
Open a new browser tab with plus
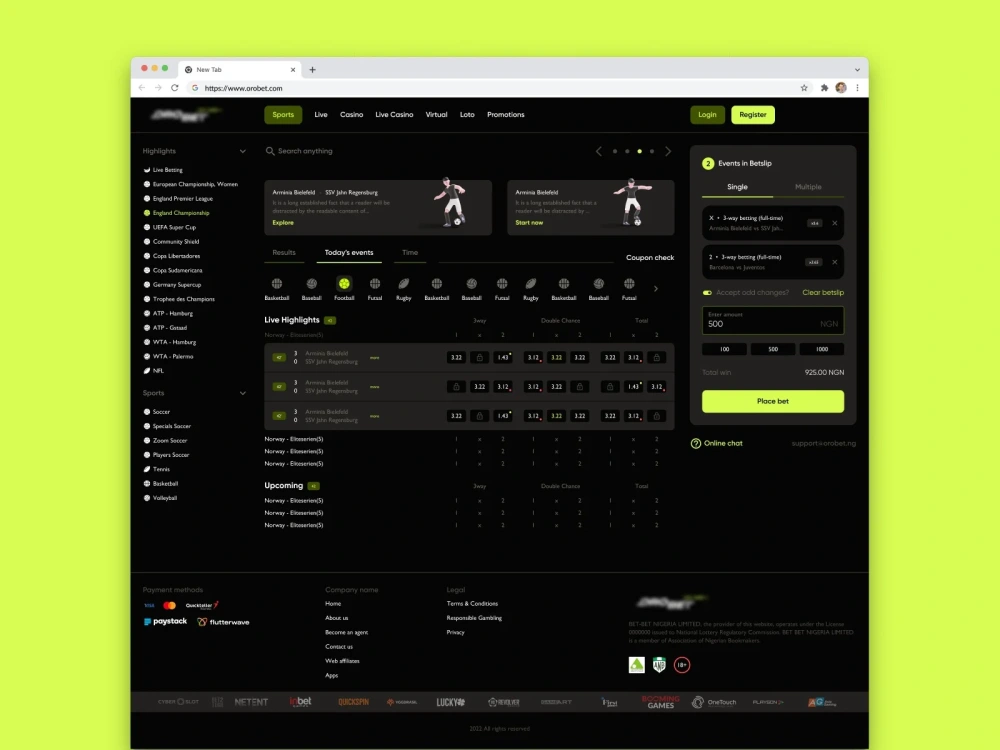[312, 70]
